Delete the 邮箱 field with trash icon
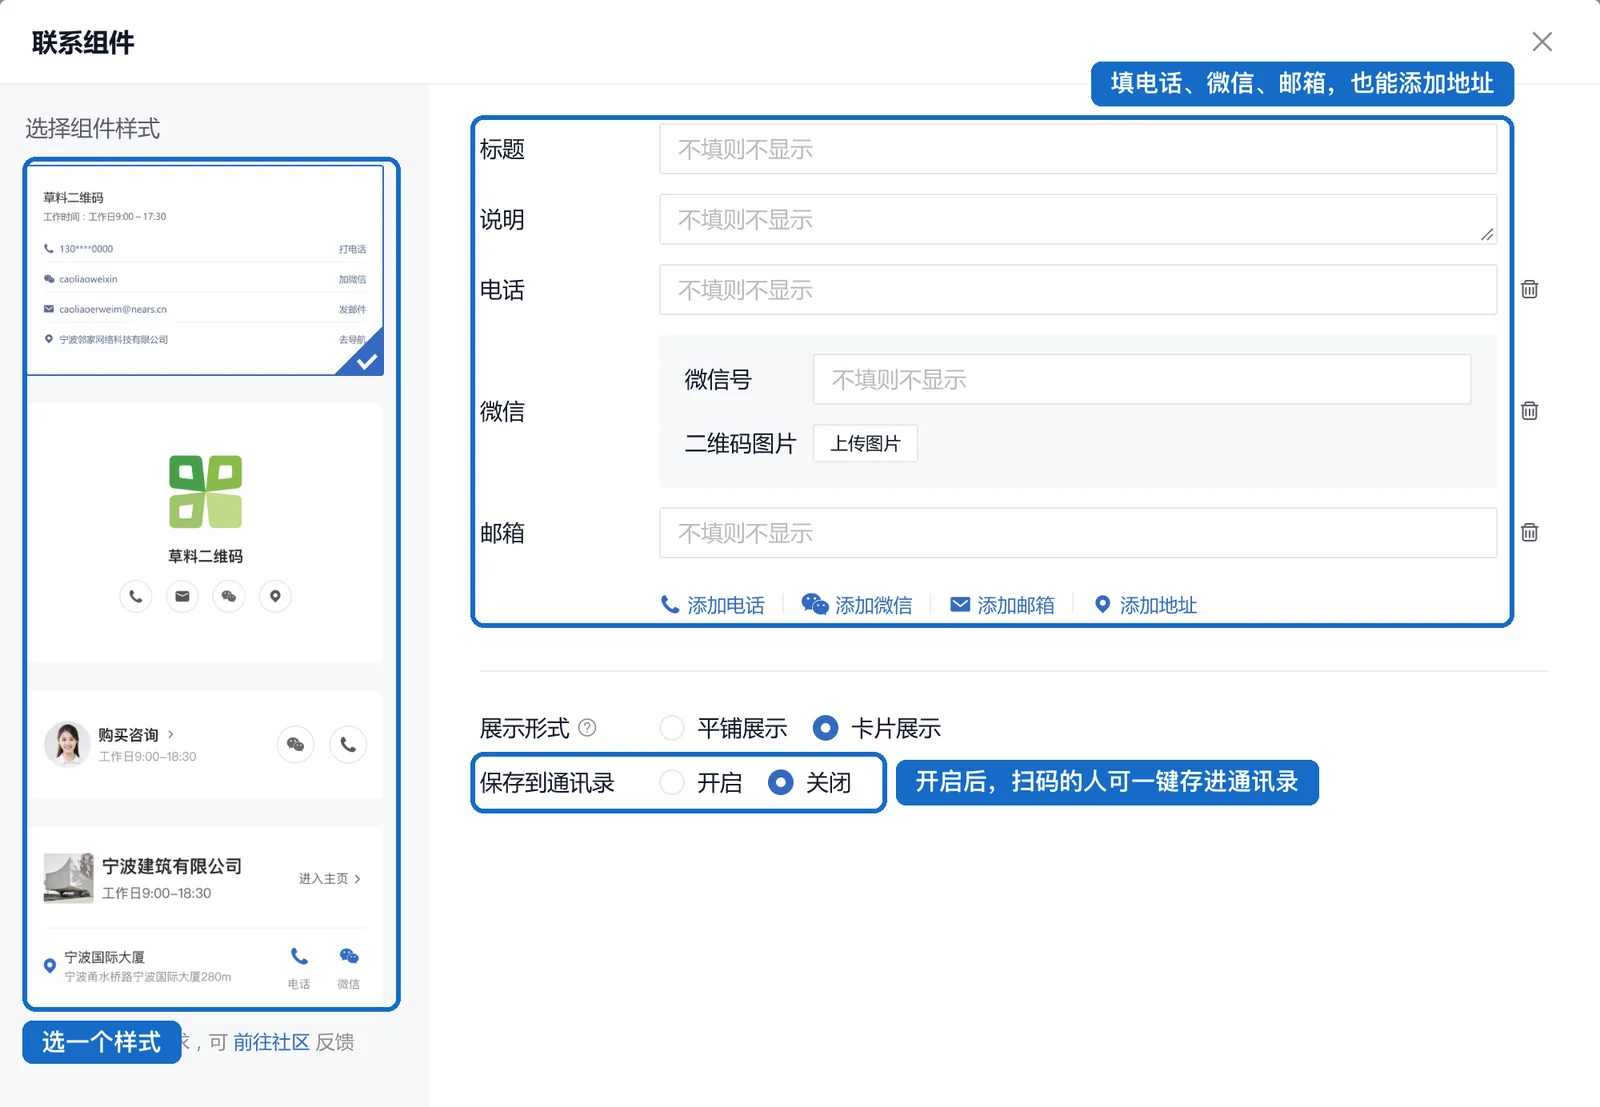The height and width of the screenshot is (1107, 1600). (1529, 532)
